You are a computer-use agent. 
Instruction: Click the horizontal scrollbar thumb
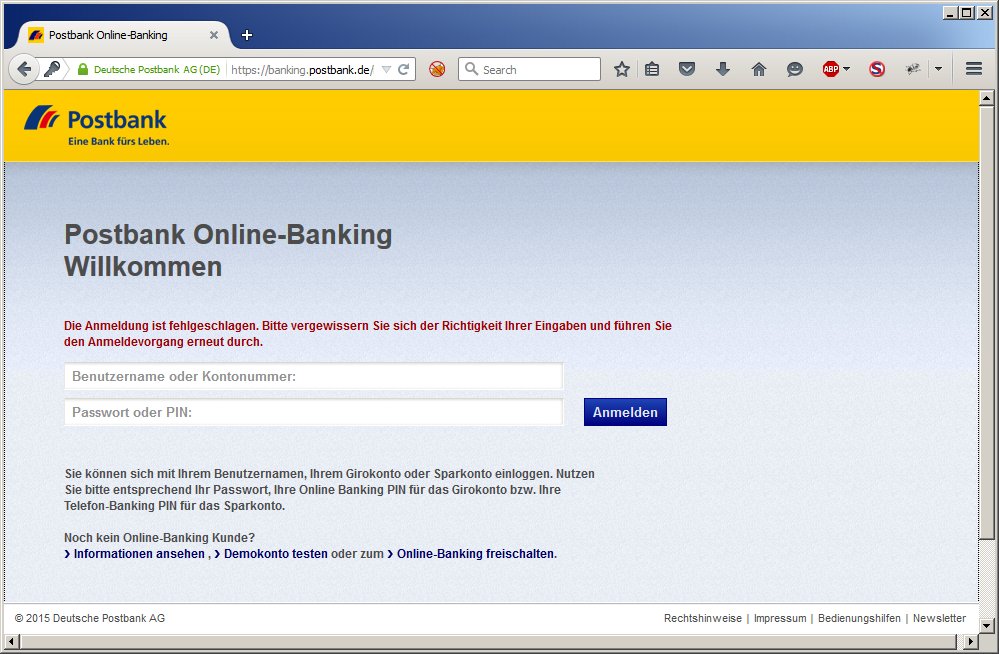[488, 641]
